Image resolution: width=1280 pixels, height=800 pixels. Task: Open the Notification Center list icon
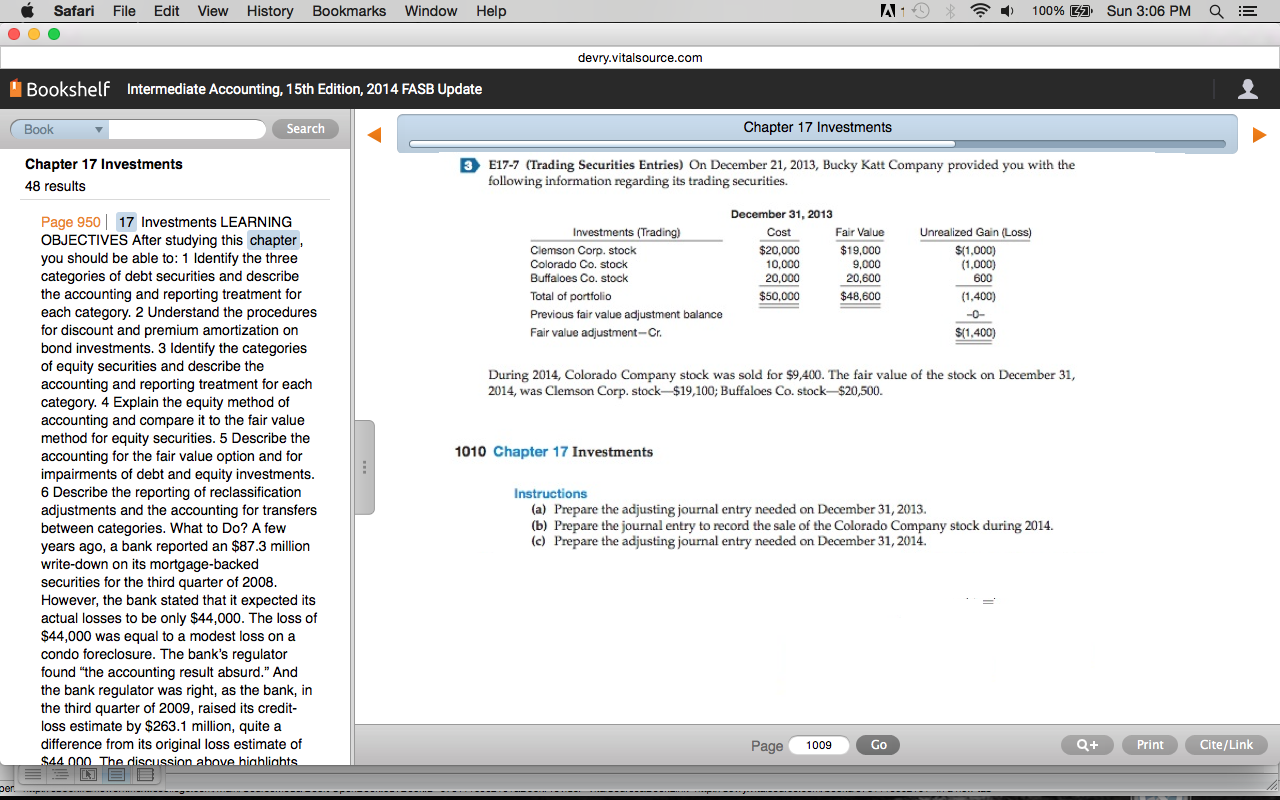(x=1247, y=11)
